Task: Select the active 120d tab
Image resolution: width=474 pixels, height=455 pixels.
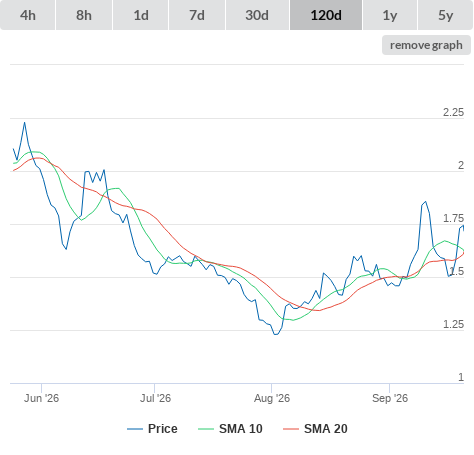Action: [326, 15]
